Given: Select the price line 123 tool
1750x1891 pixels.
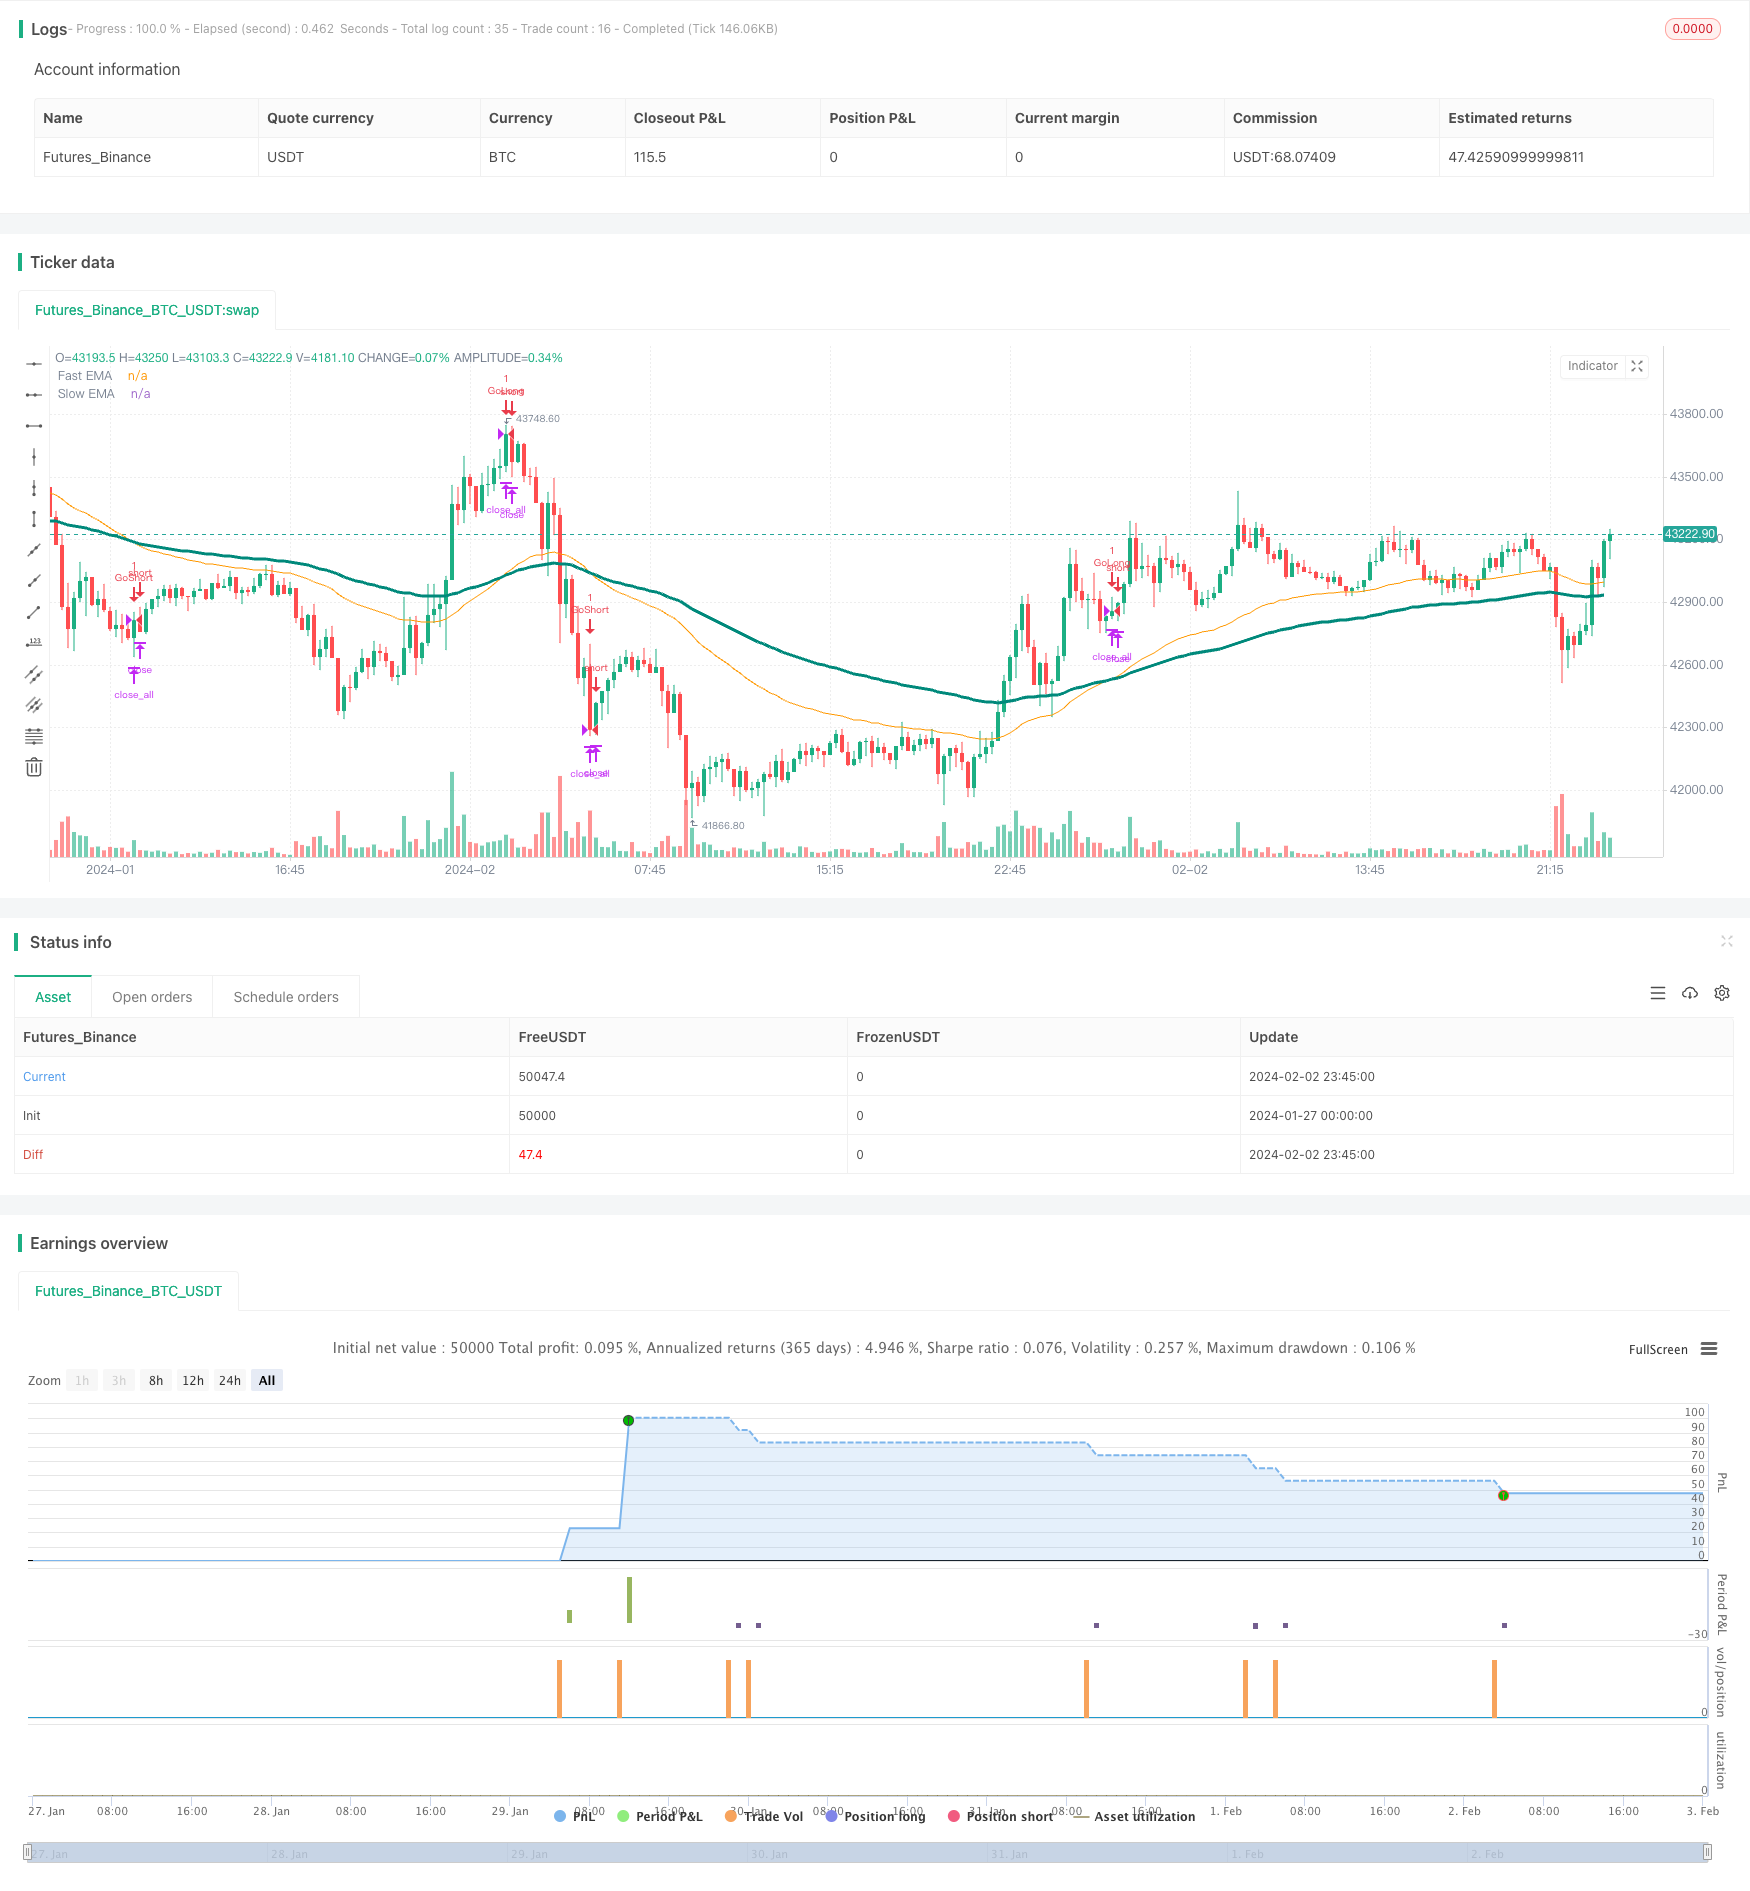Looking at the screenshot, I should [34, 643].
